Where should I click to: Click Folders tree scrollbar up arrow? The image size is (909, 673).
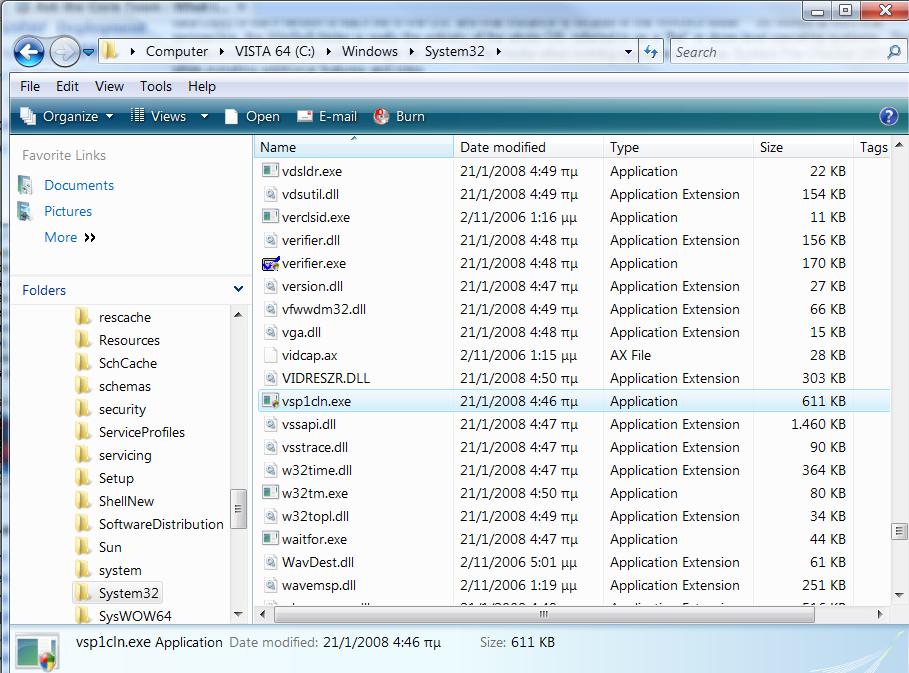[x=238, y=315]
